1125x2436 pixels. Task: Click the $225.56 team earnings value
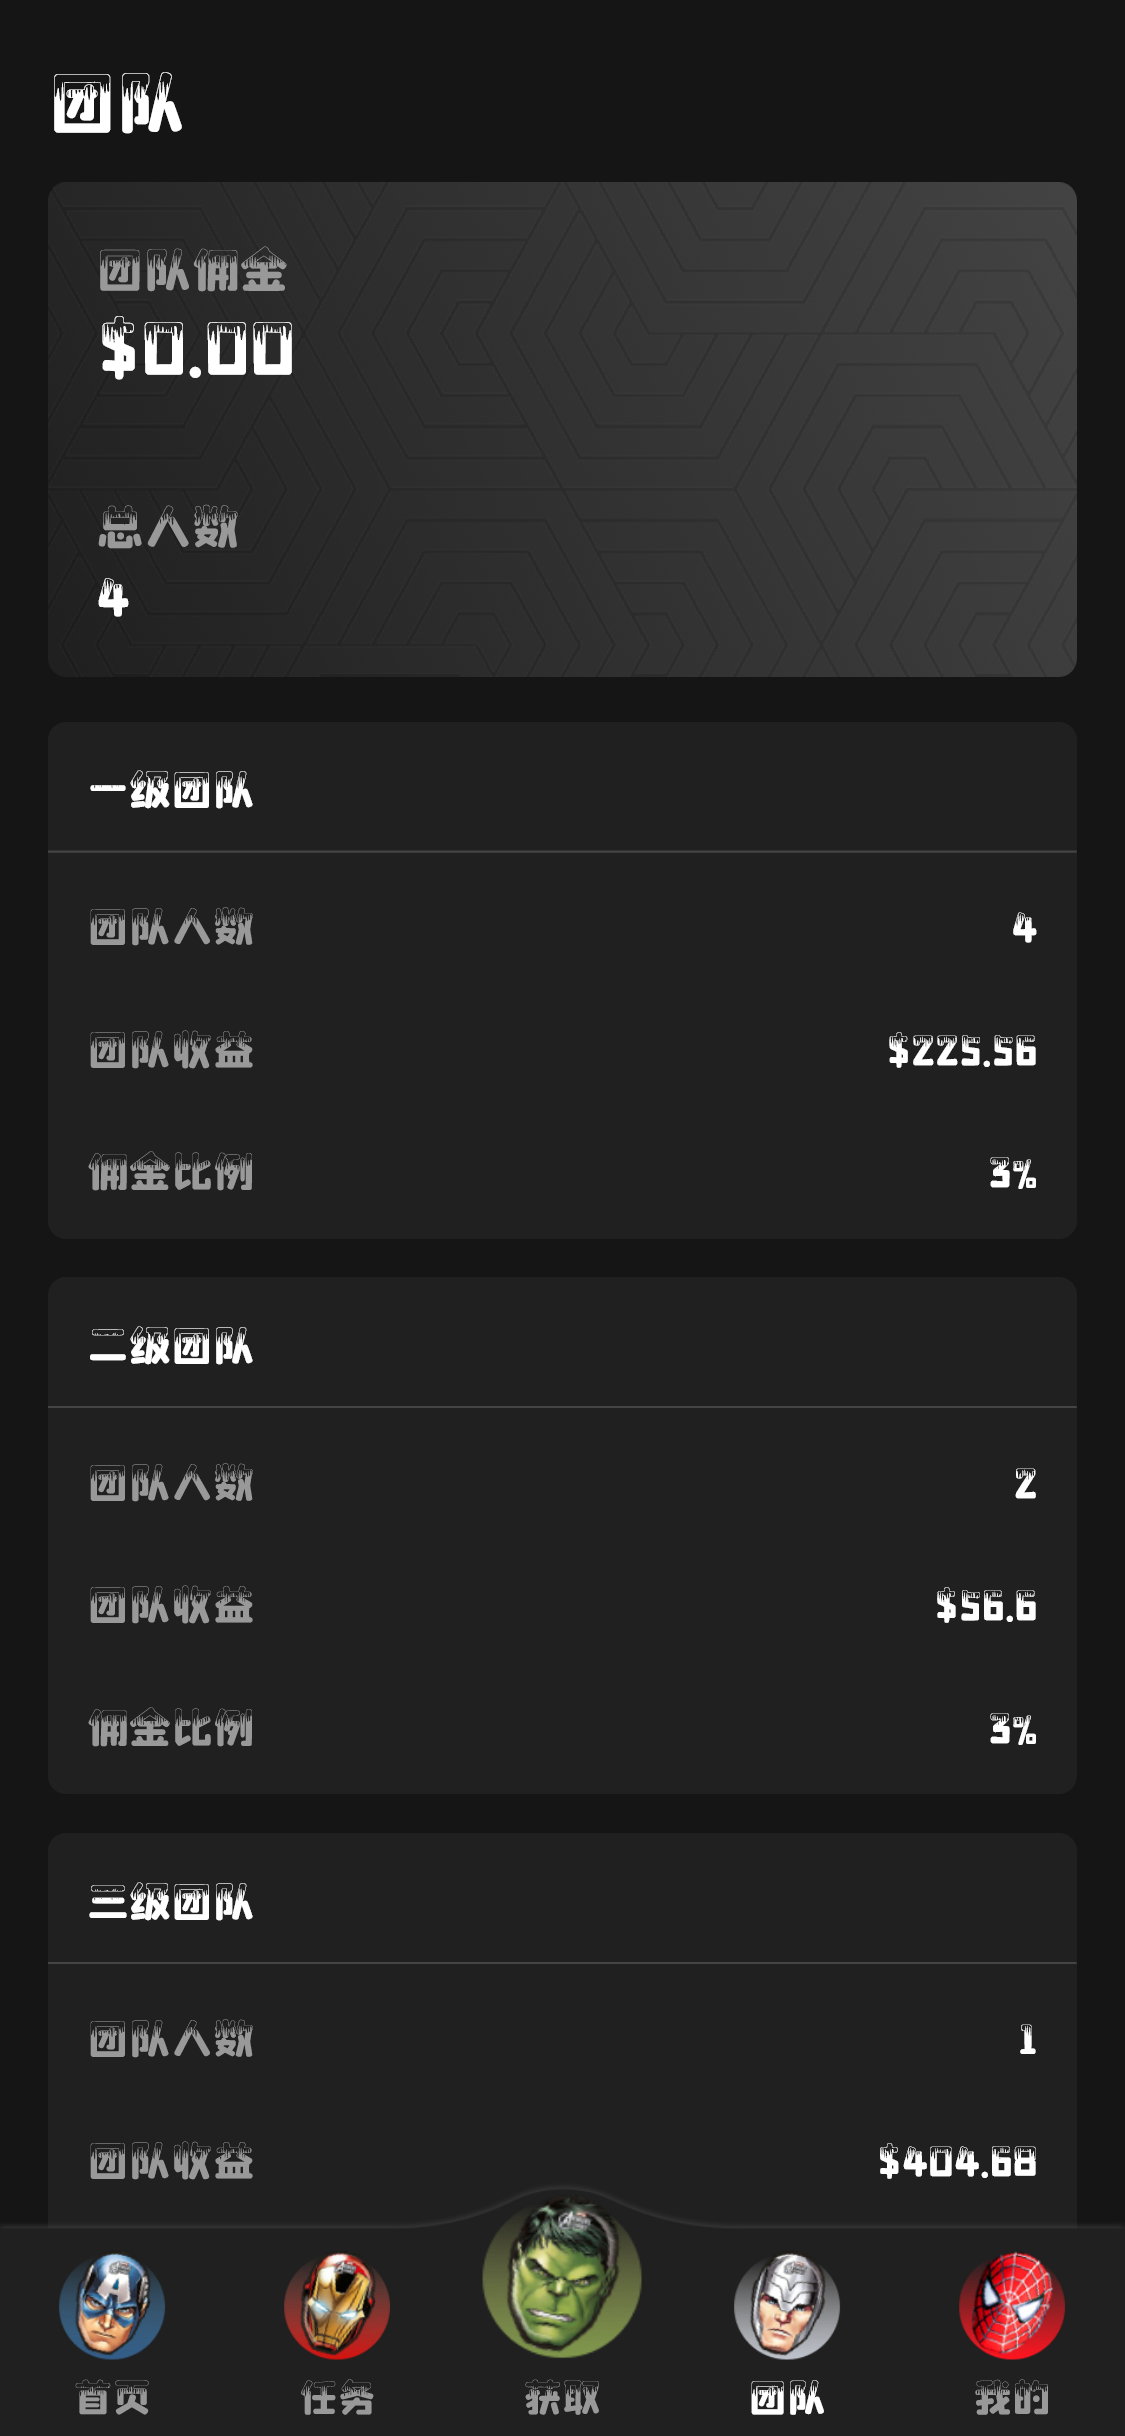[962, 1051]
